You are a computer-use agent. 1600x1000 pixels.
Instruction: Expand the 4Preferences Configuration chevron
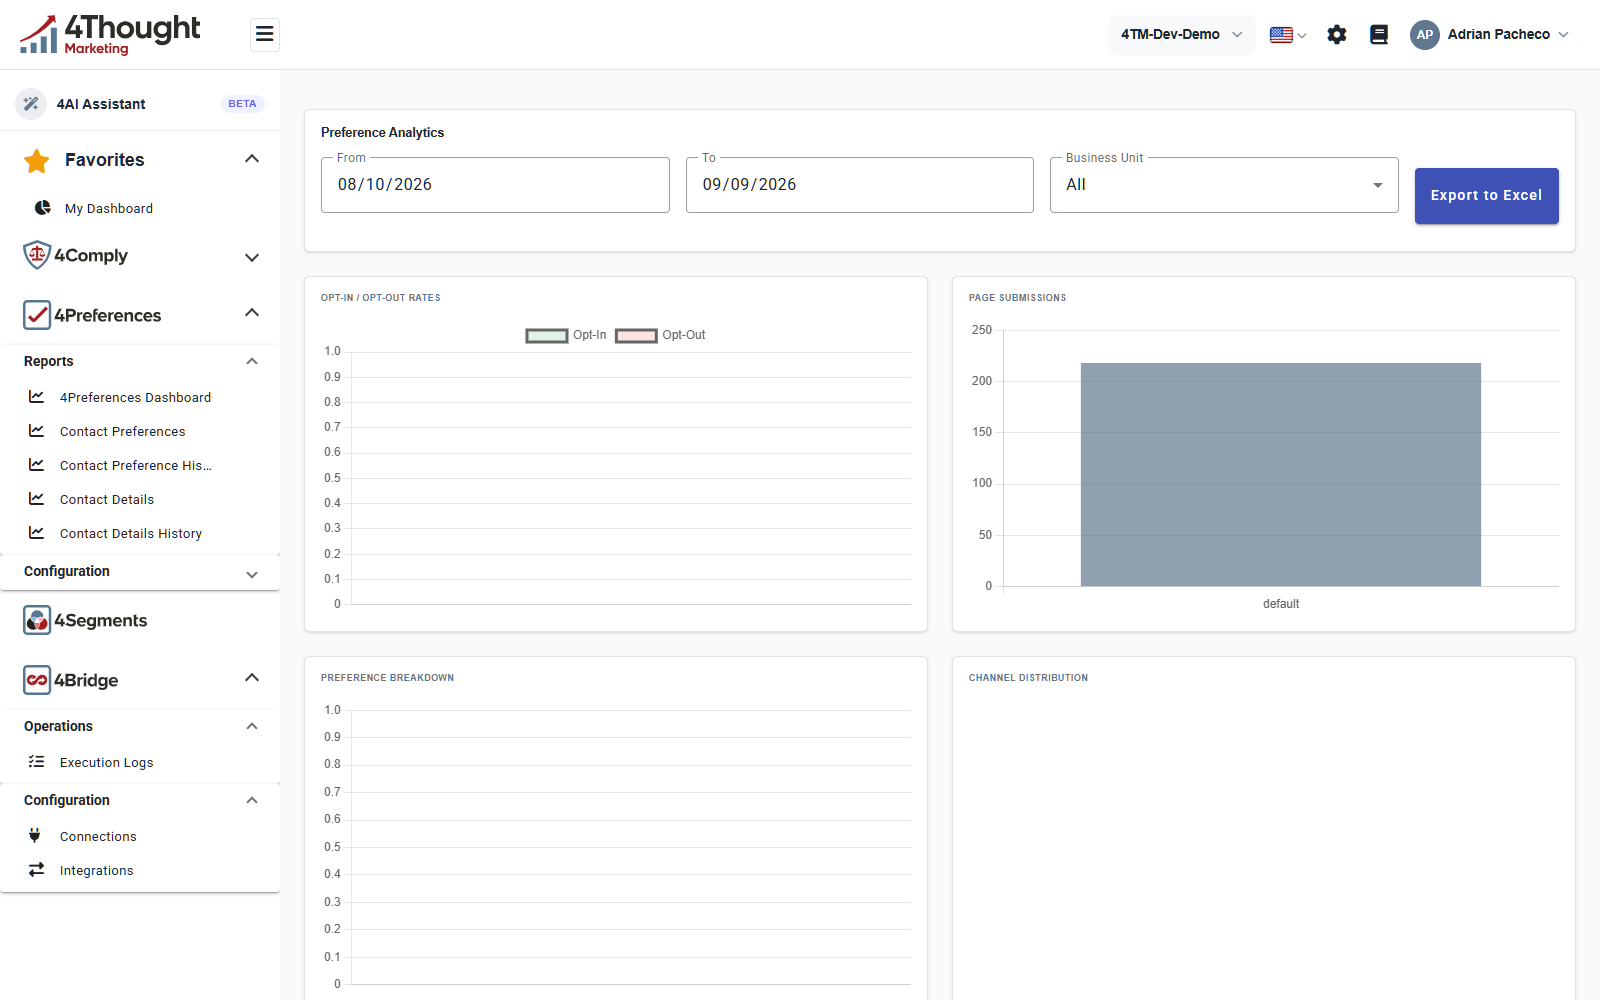[x=252, y=575]
